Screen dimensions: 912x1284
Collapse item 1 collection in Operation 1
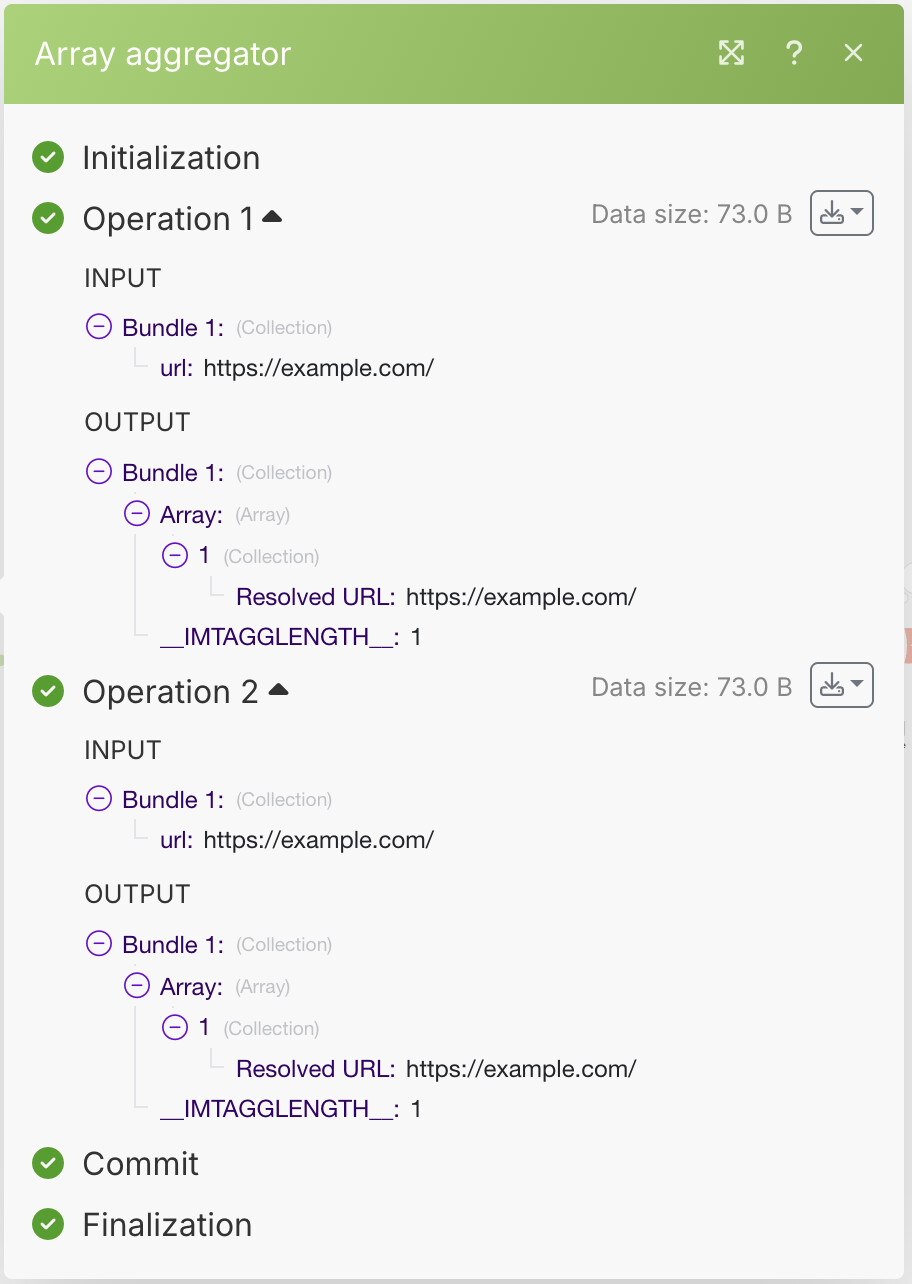point(174,555)
